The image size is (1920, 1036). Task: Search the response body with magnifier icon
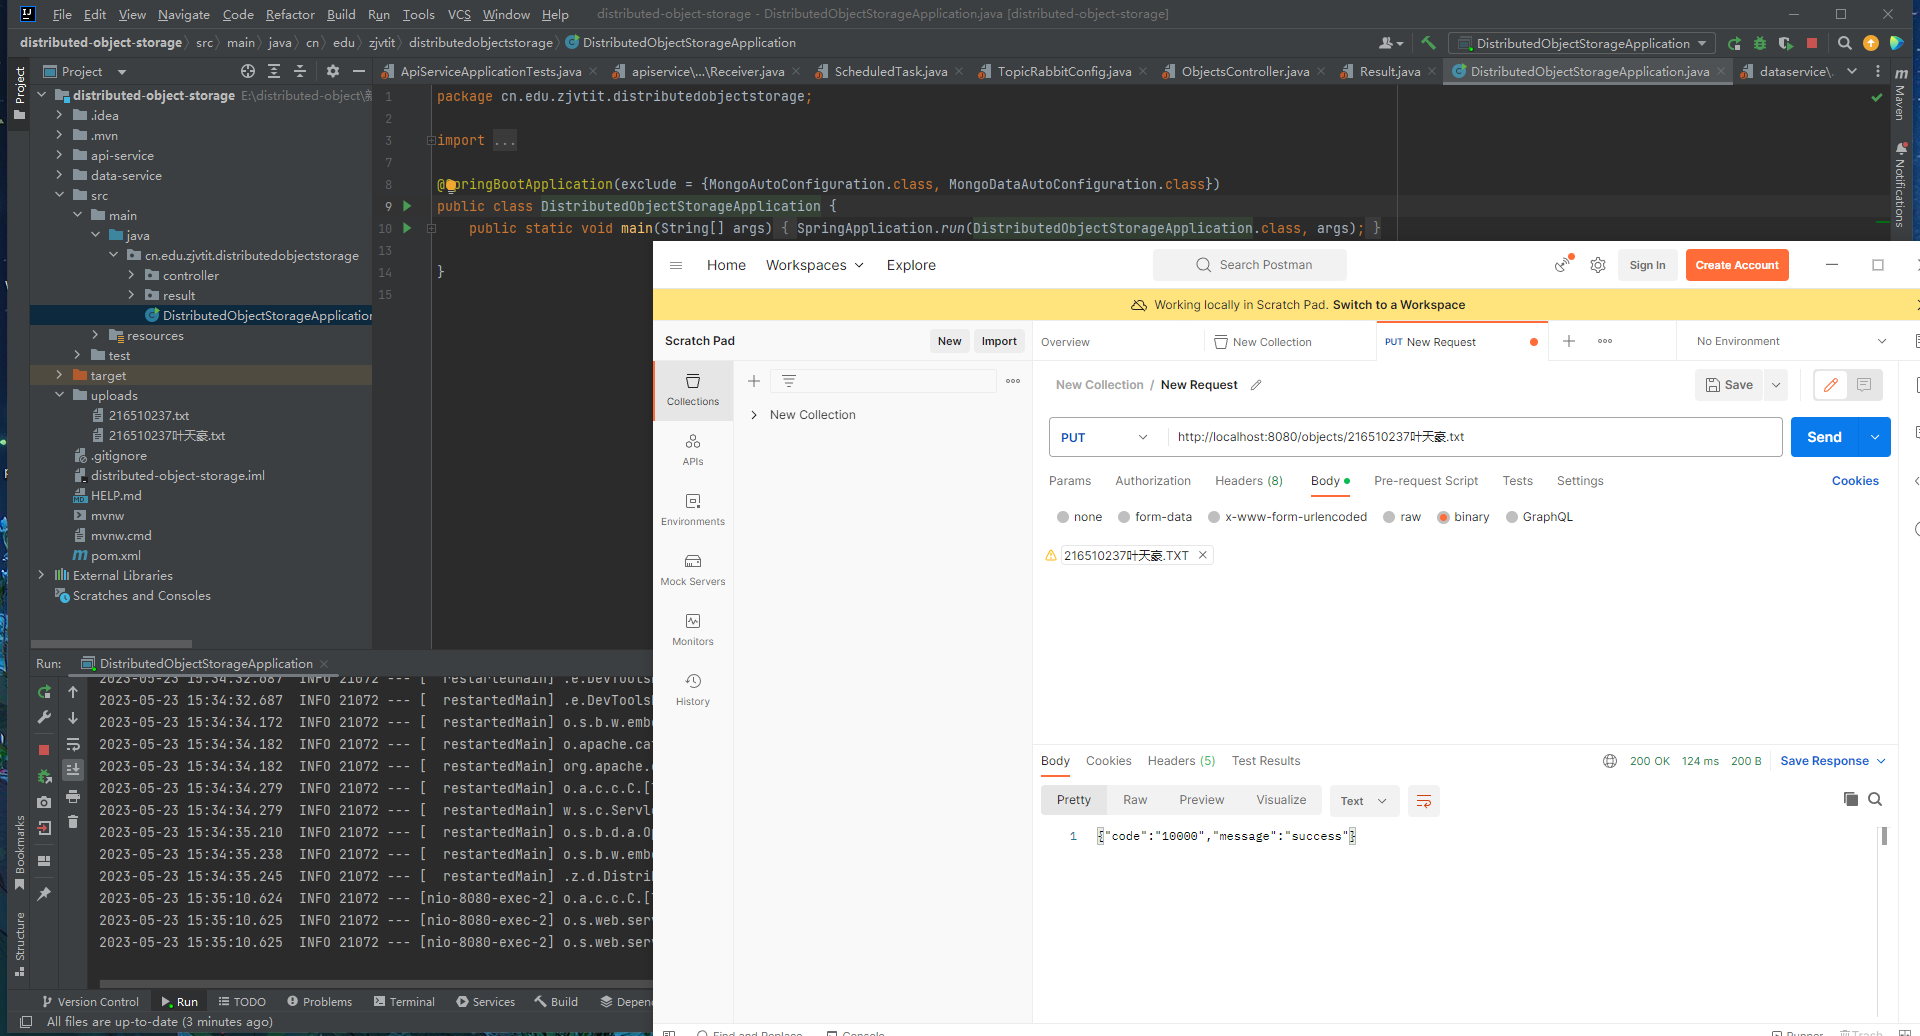[x=1875, y=799]
